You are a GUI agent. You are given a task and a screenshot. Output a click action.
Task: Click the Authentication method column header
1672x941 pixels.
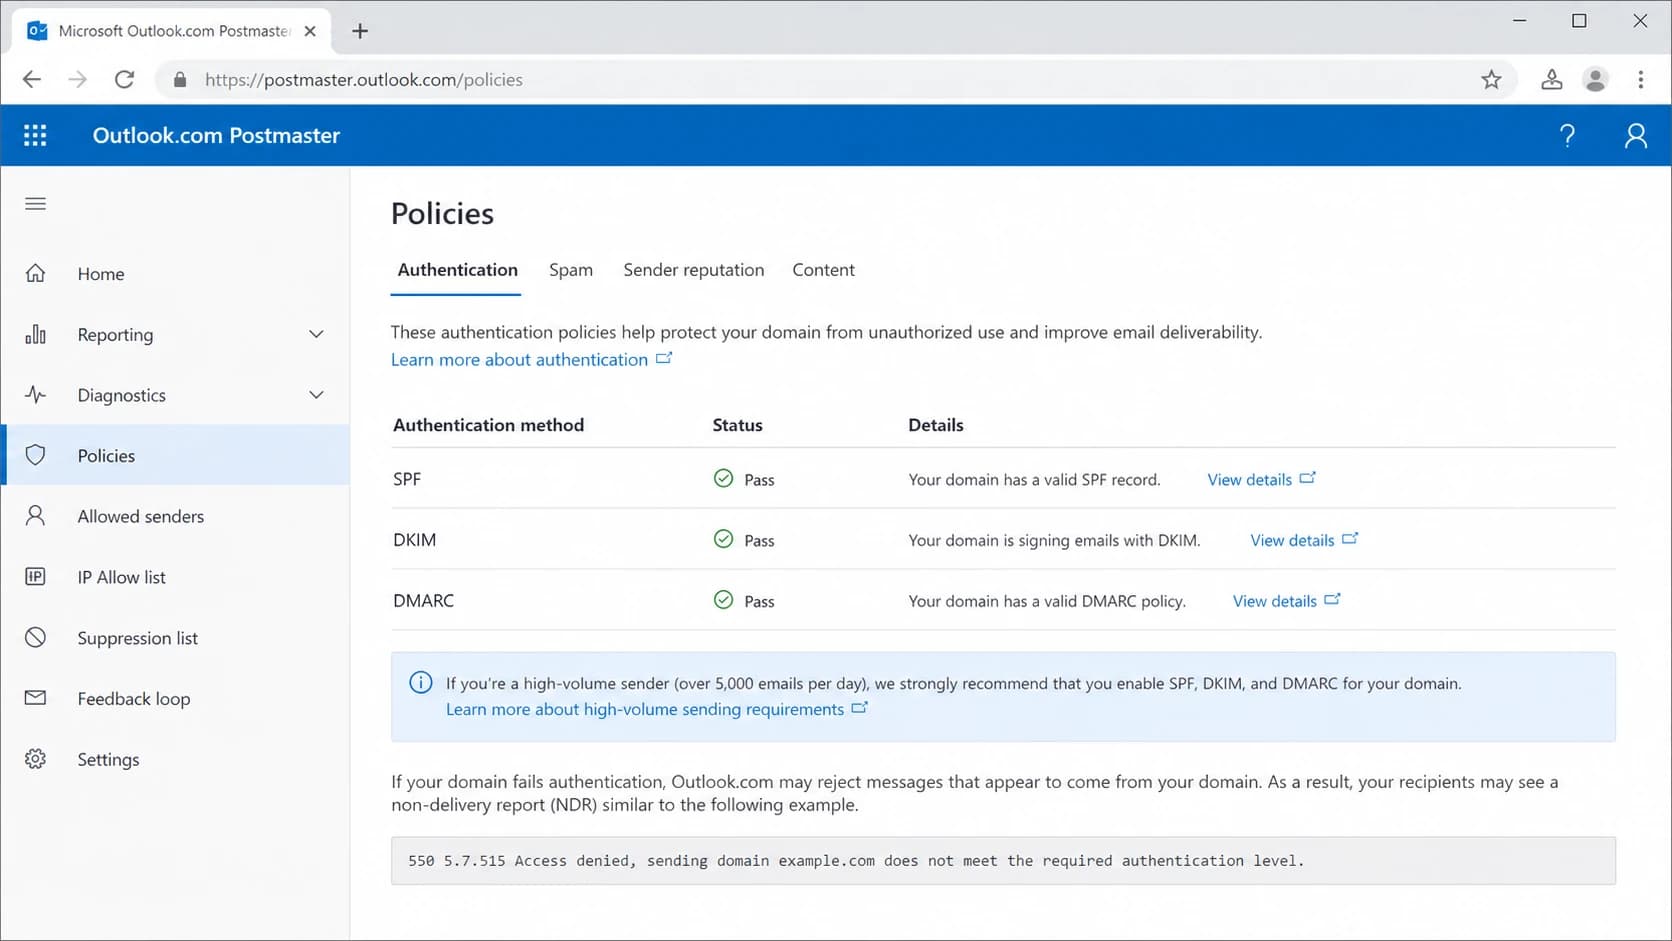(488, 425)
